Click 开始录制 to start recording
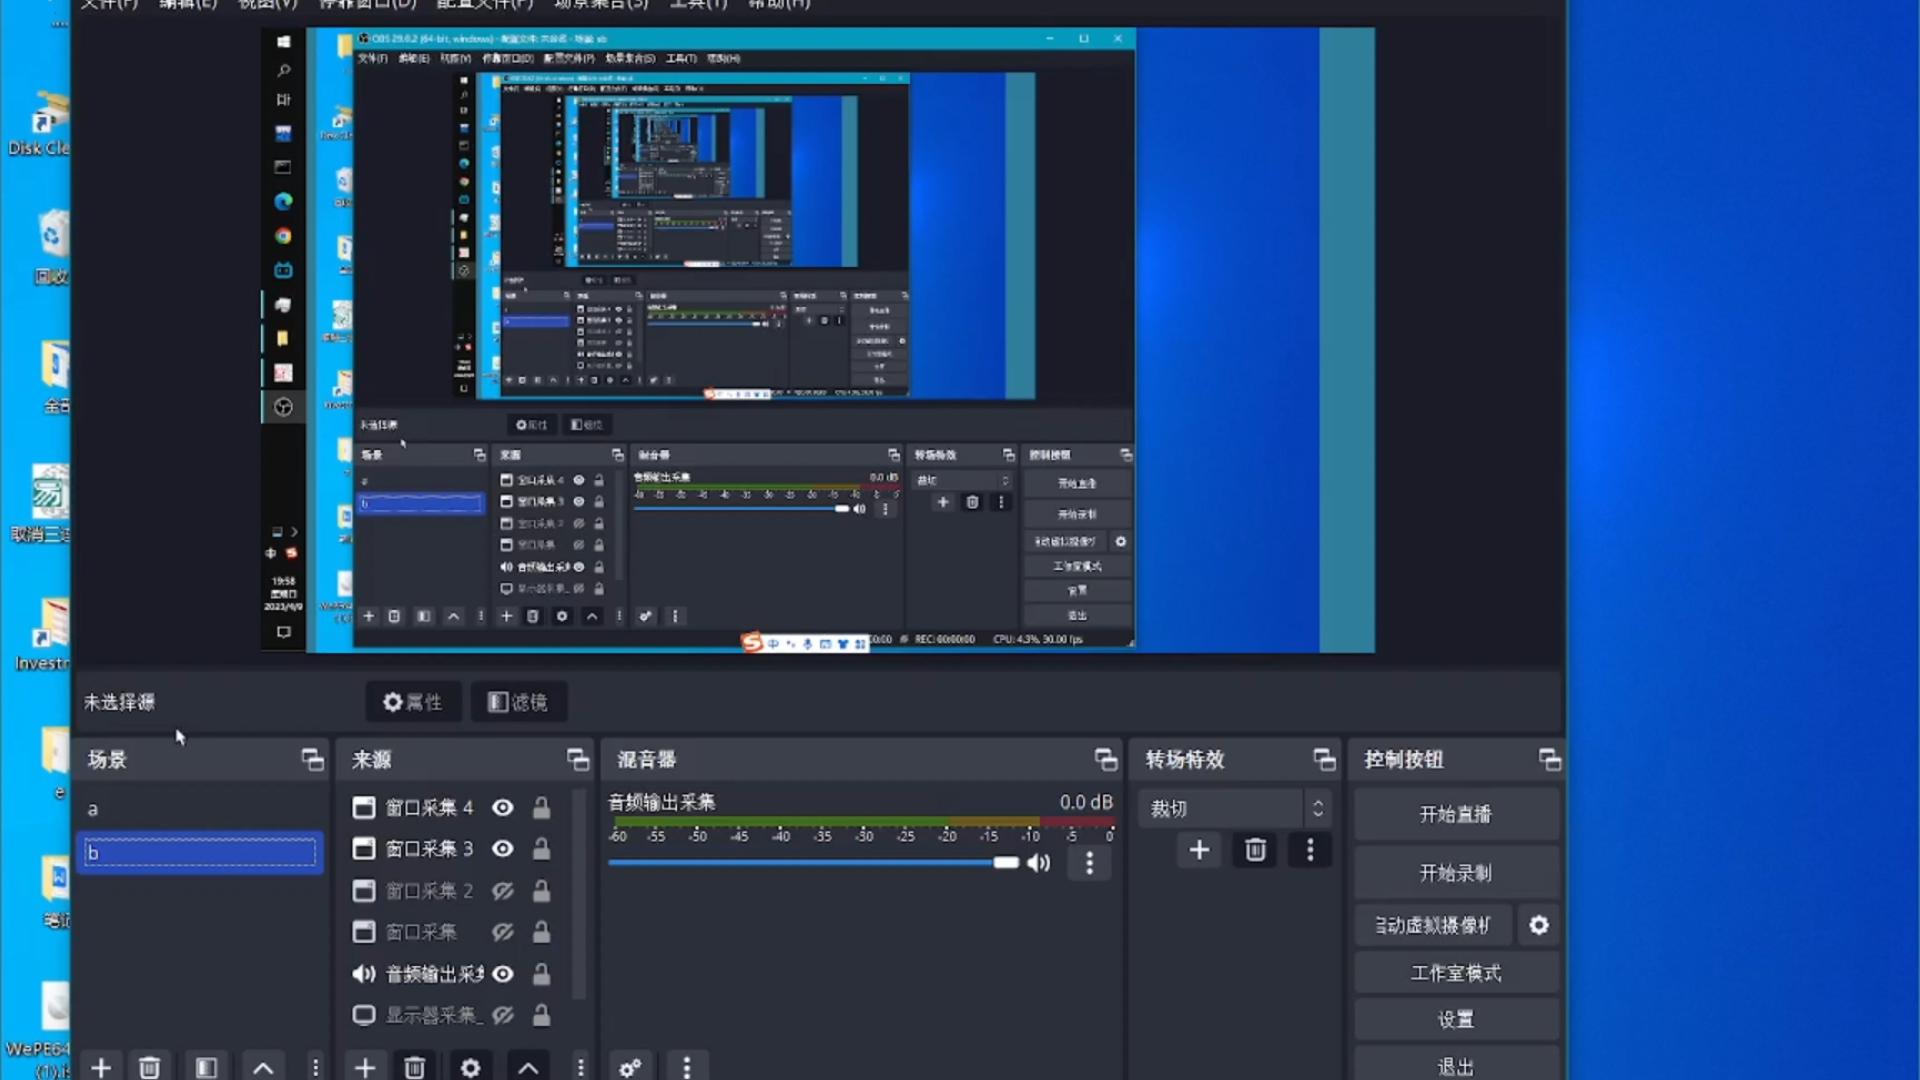This screenshot has width=1920, height=1080. pos(1455,873)
